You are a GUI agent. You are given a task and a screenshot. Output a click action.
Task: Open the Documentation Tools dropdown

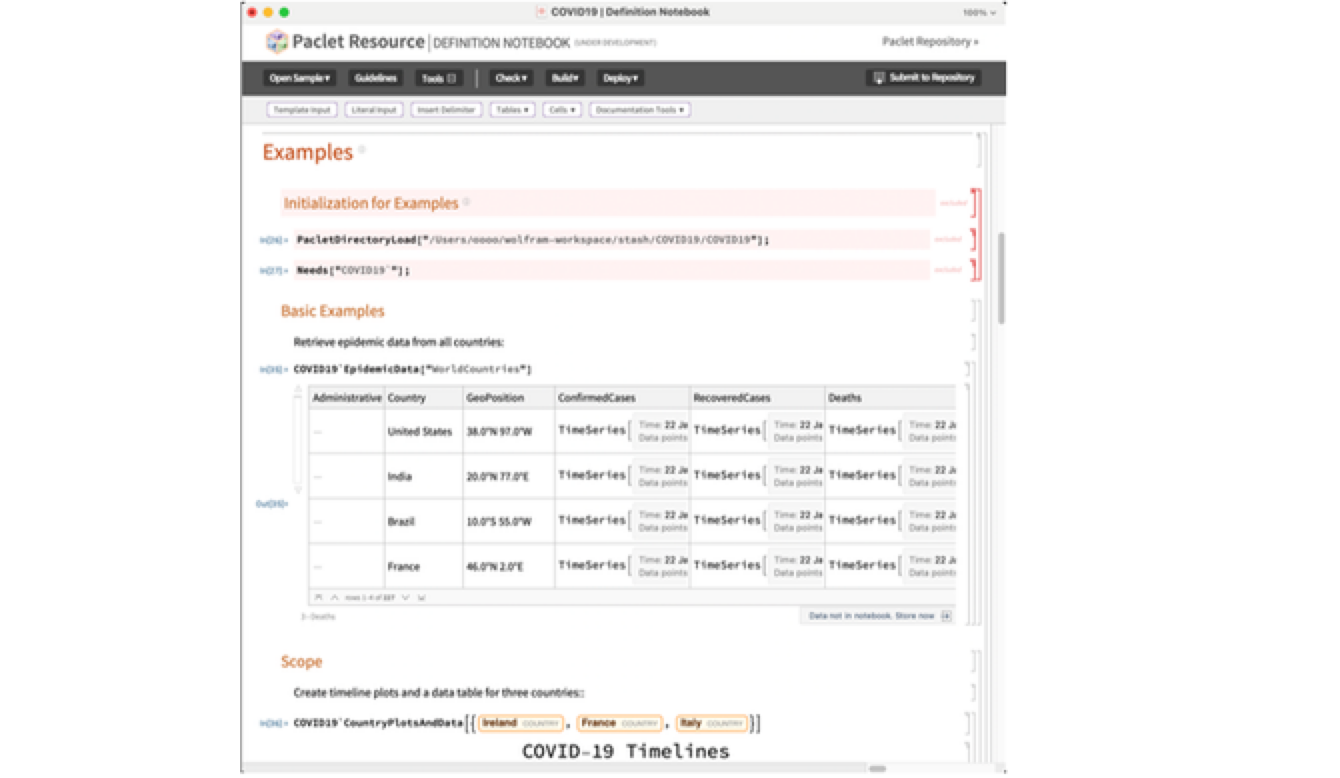[640, 110]
